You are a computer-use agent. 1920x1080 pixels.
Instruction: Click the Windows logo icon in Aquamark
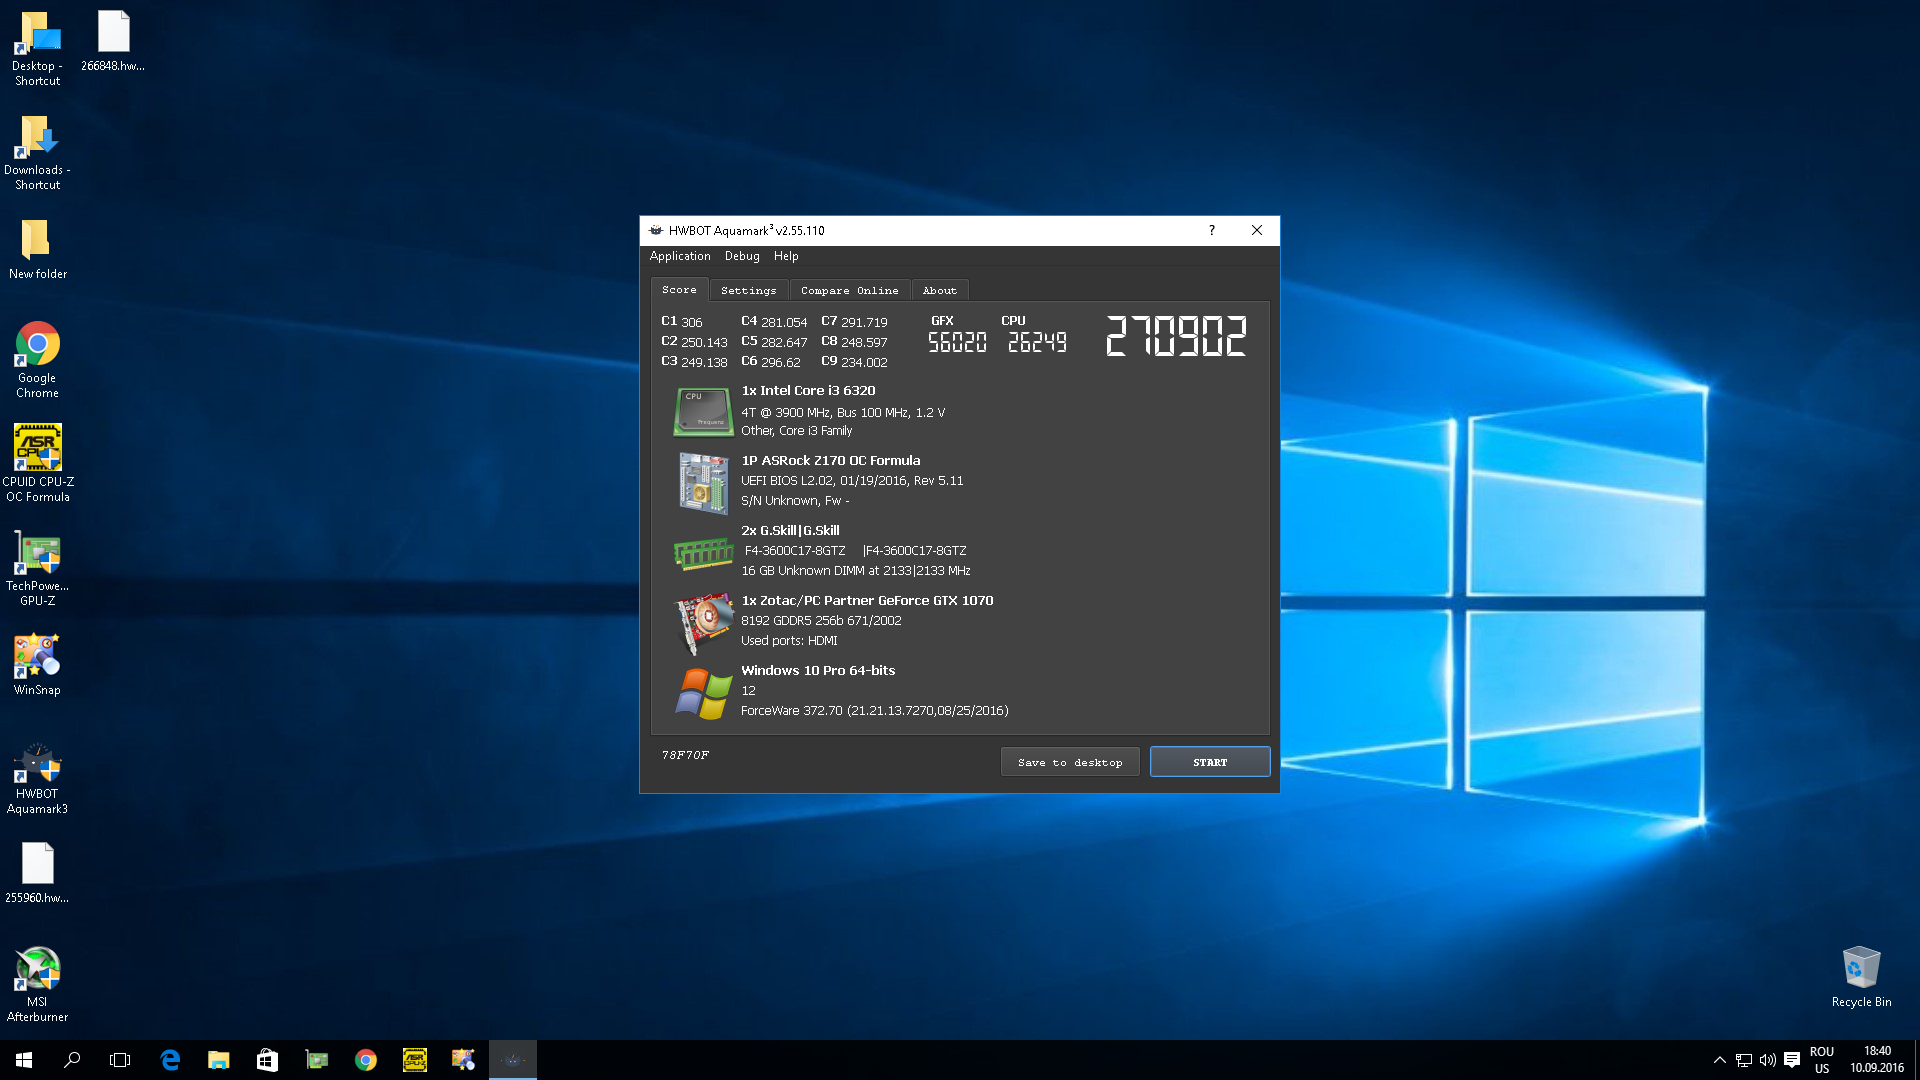pyautogui.click(x=703, y=693)
